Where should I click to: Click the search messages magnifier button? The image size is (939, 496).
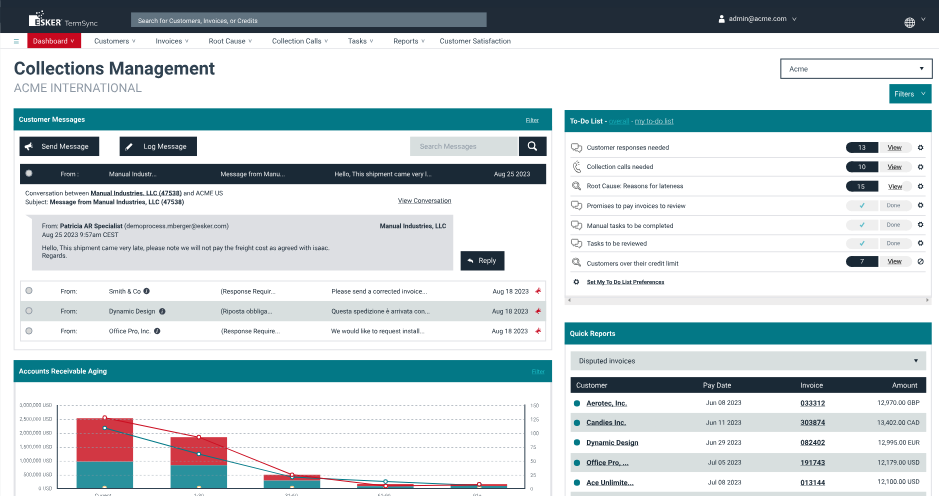click(x=532, y=146)
